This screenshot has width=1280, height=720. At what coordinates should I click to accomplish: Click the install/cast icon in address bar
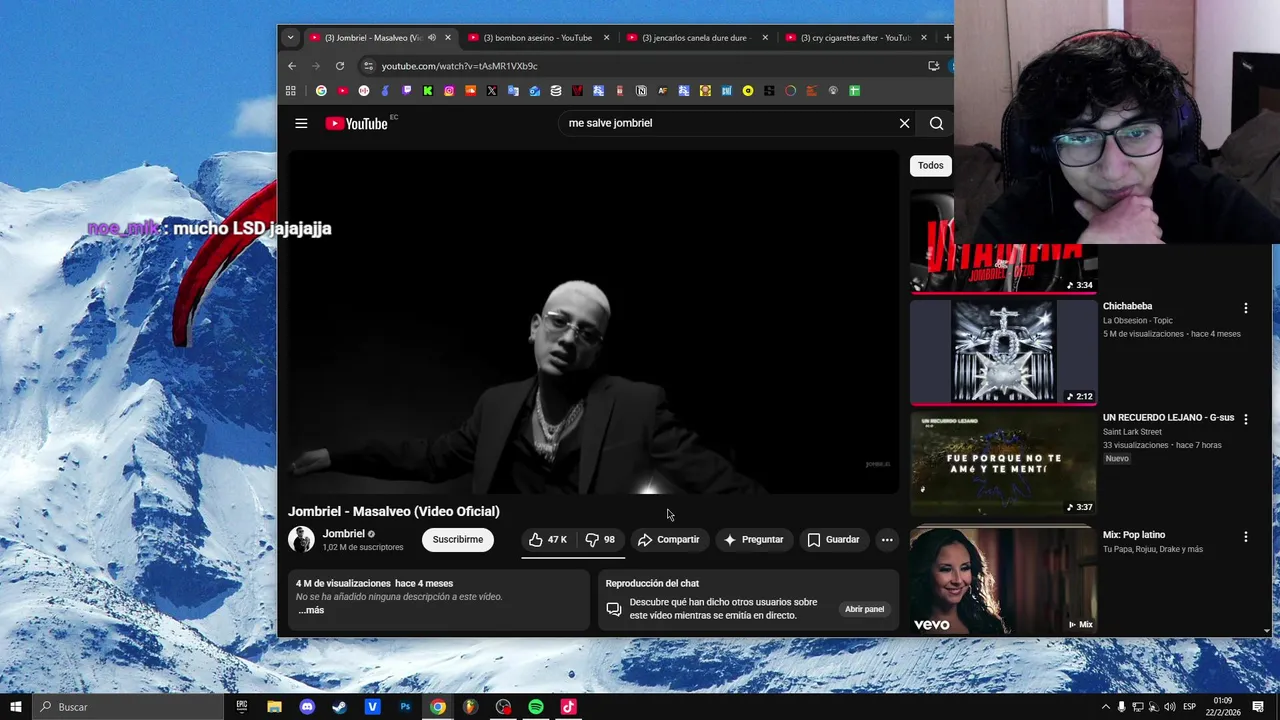coord(933,66)
